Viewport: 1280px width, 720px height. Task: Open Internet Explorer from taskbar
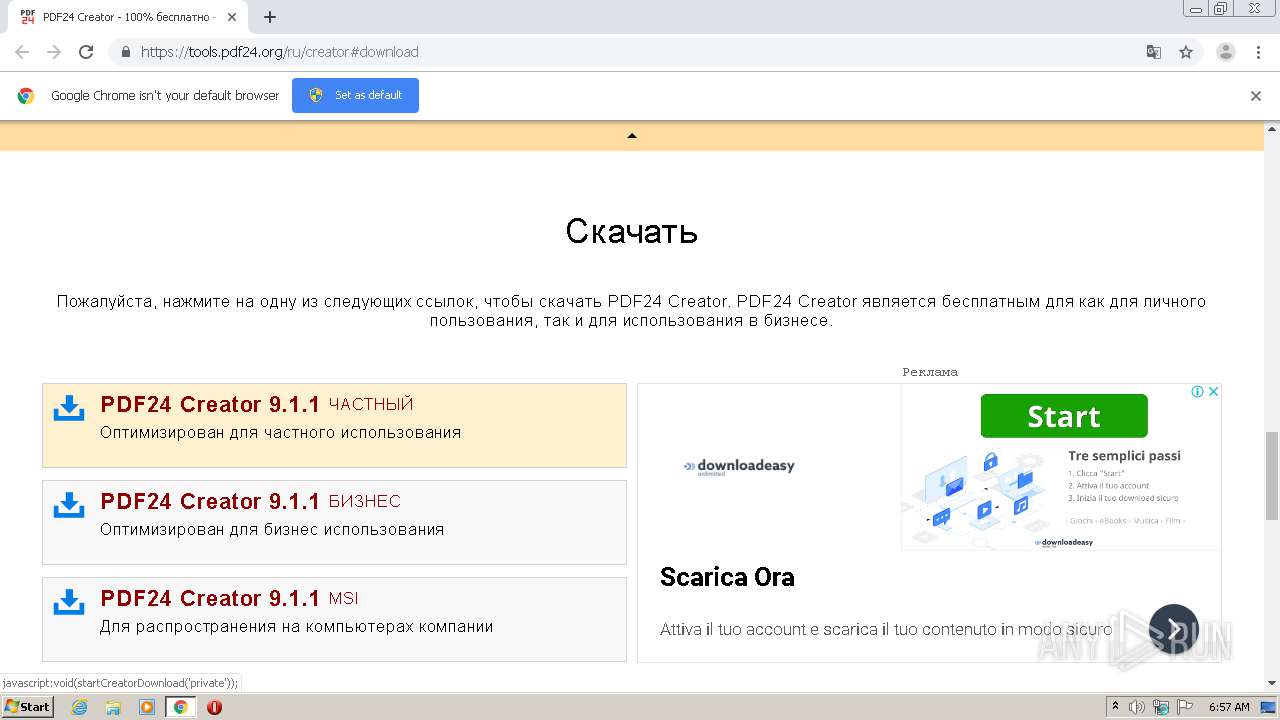[x=79, y=707]
